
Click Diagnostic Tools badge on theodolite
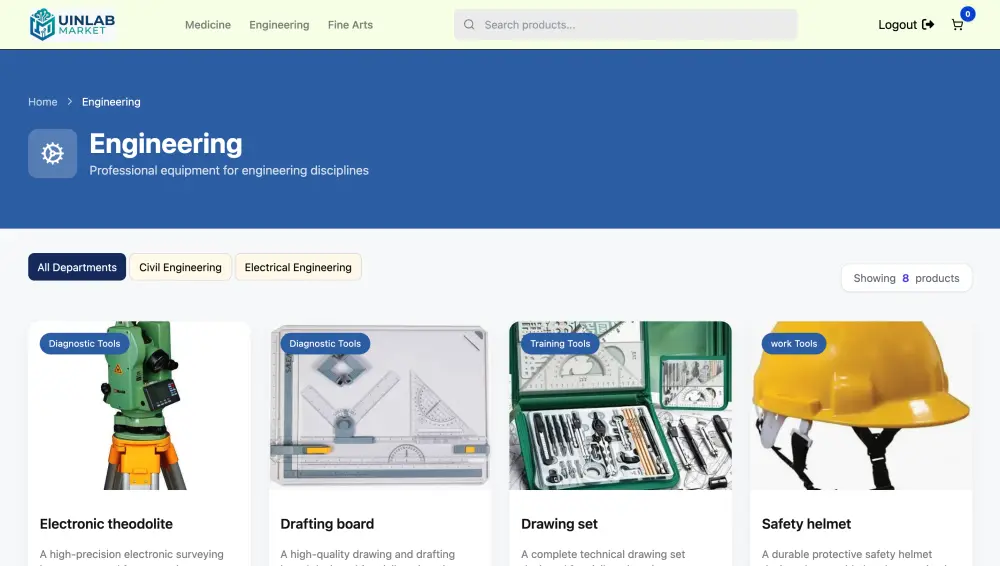(x=84, y=343)
